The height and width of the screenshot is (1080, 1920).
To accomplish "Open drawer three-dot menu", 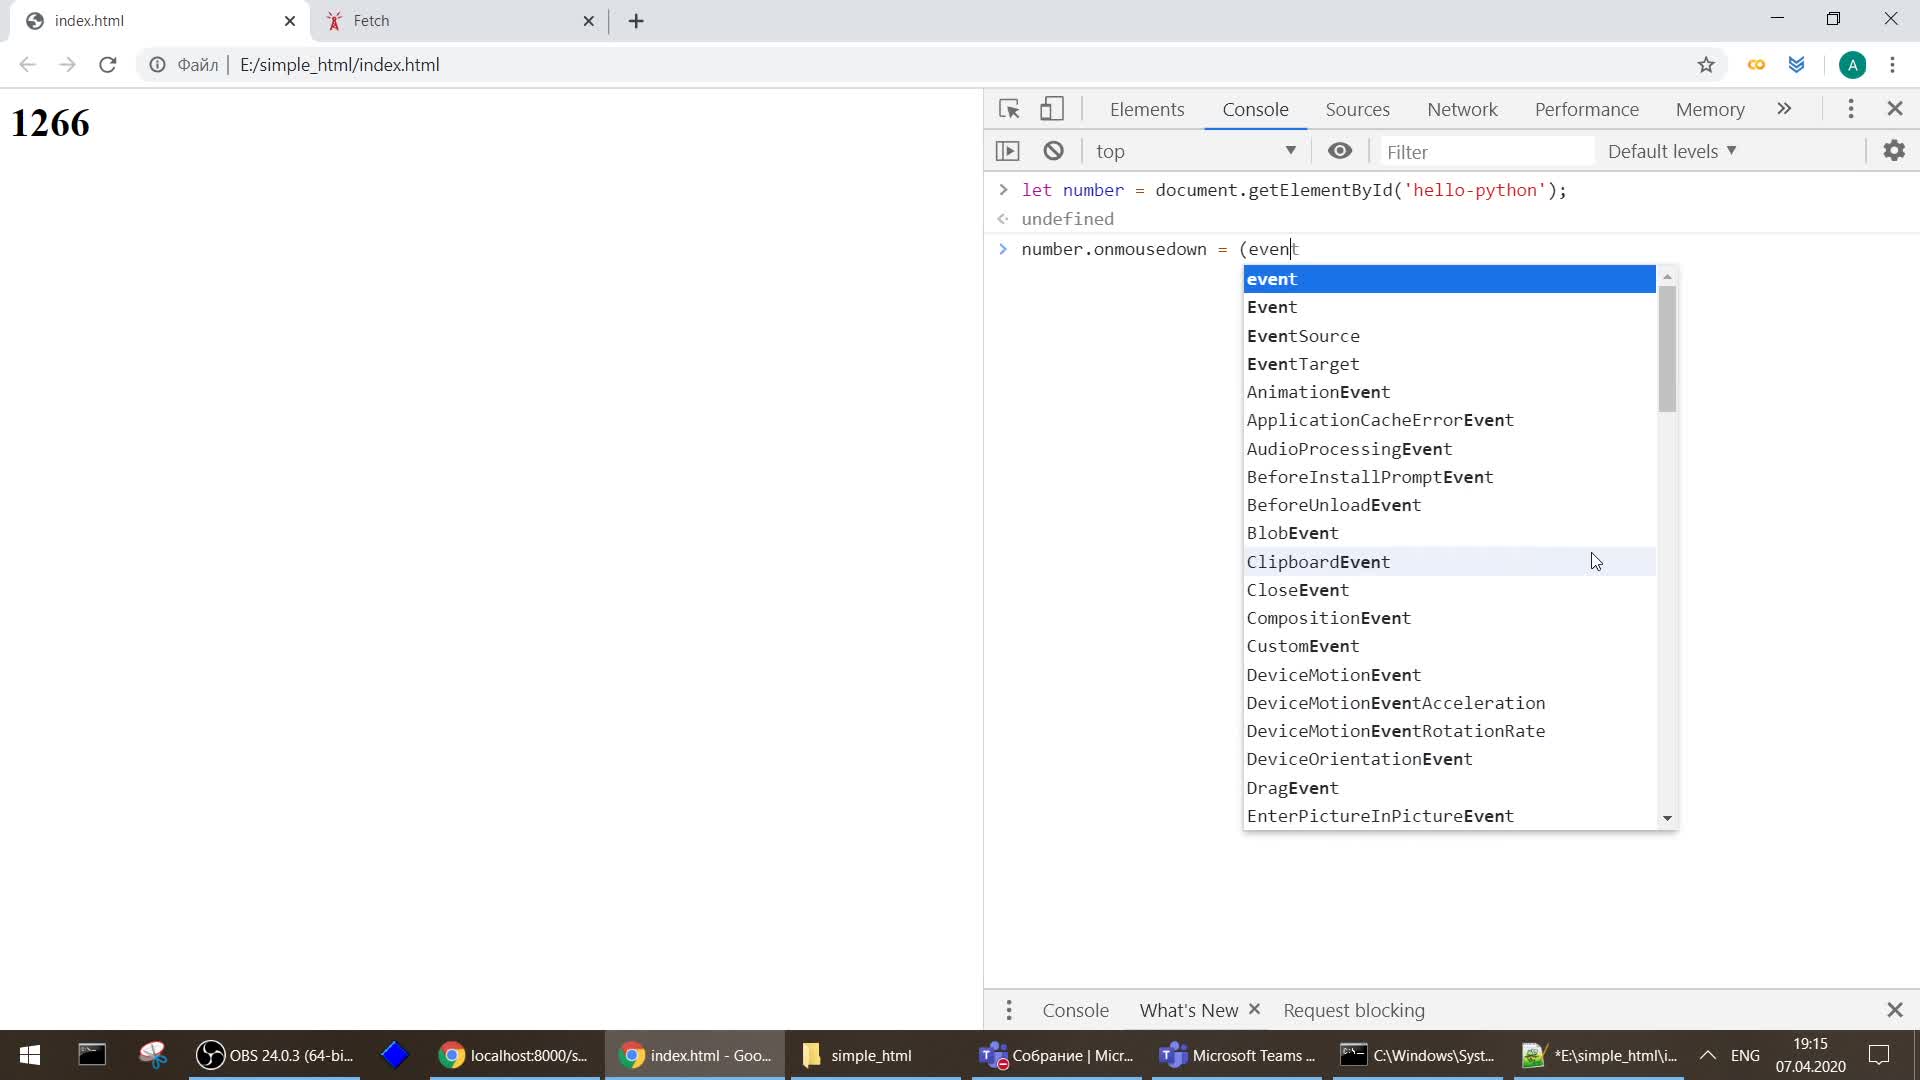I will click(x=1008, y=1010).
